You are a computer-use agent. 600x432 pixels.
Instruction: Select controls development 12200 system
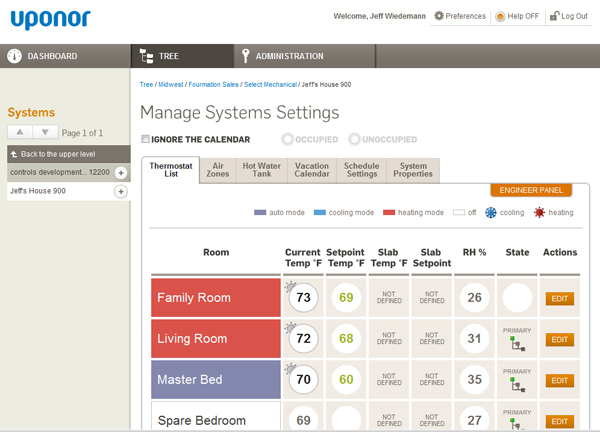pyautogui.click(x=60, y=172)
